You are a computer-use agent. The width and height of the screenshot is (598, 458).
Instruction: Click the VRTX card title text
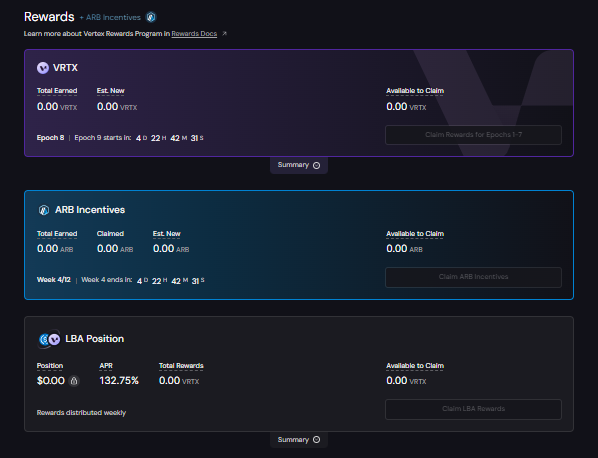(65, 68)
